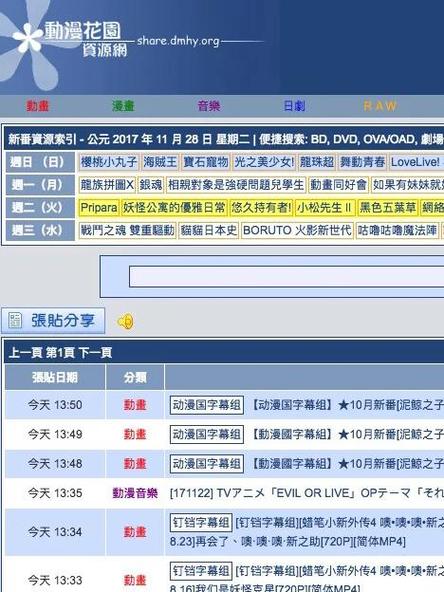Open the 音樂 navigation tab
The image size is (444, 592).
[x=209, y=106]
